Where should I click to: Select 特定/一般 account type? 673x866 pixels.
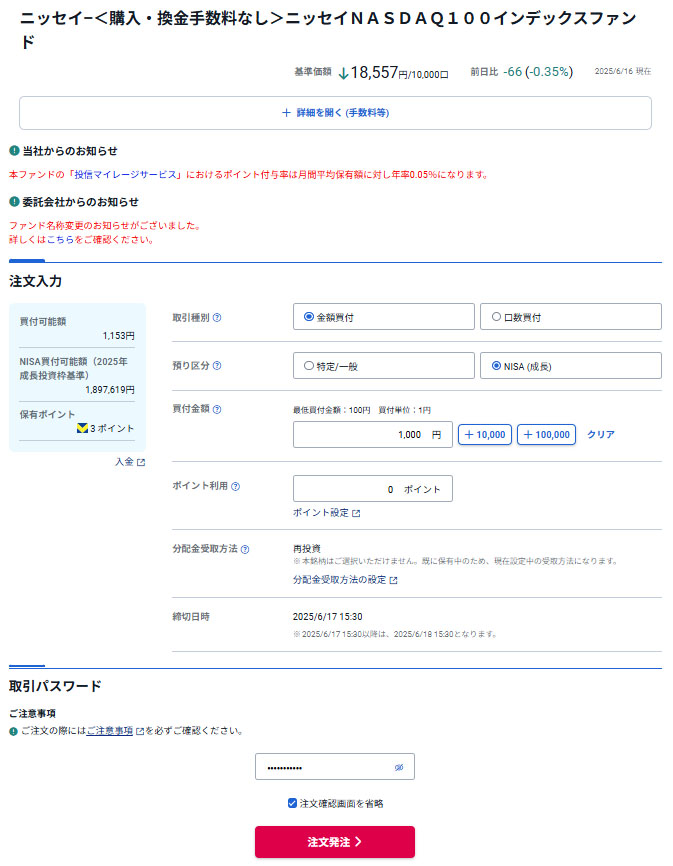309,366
